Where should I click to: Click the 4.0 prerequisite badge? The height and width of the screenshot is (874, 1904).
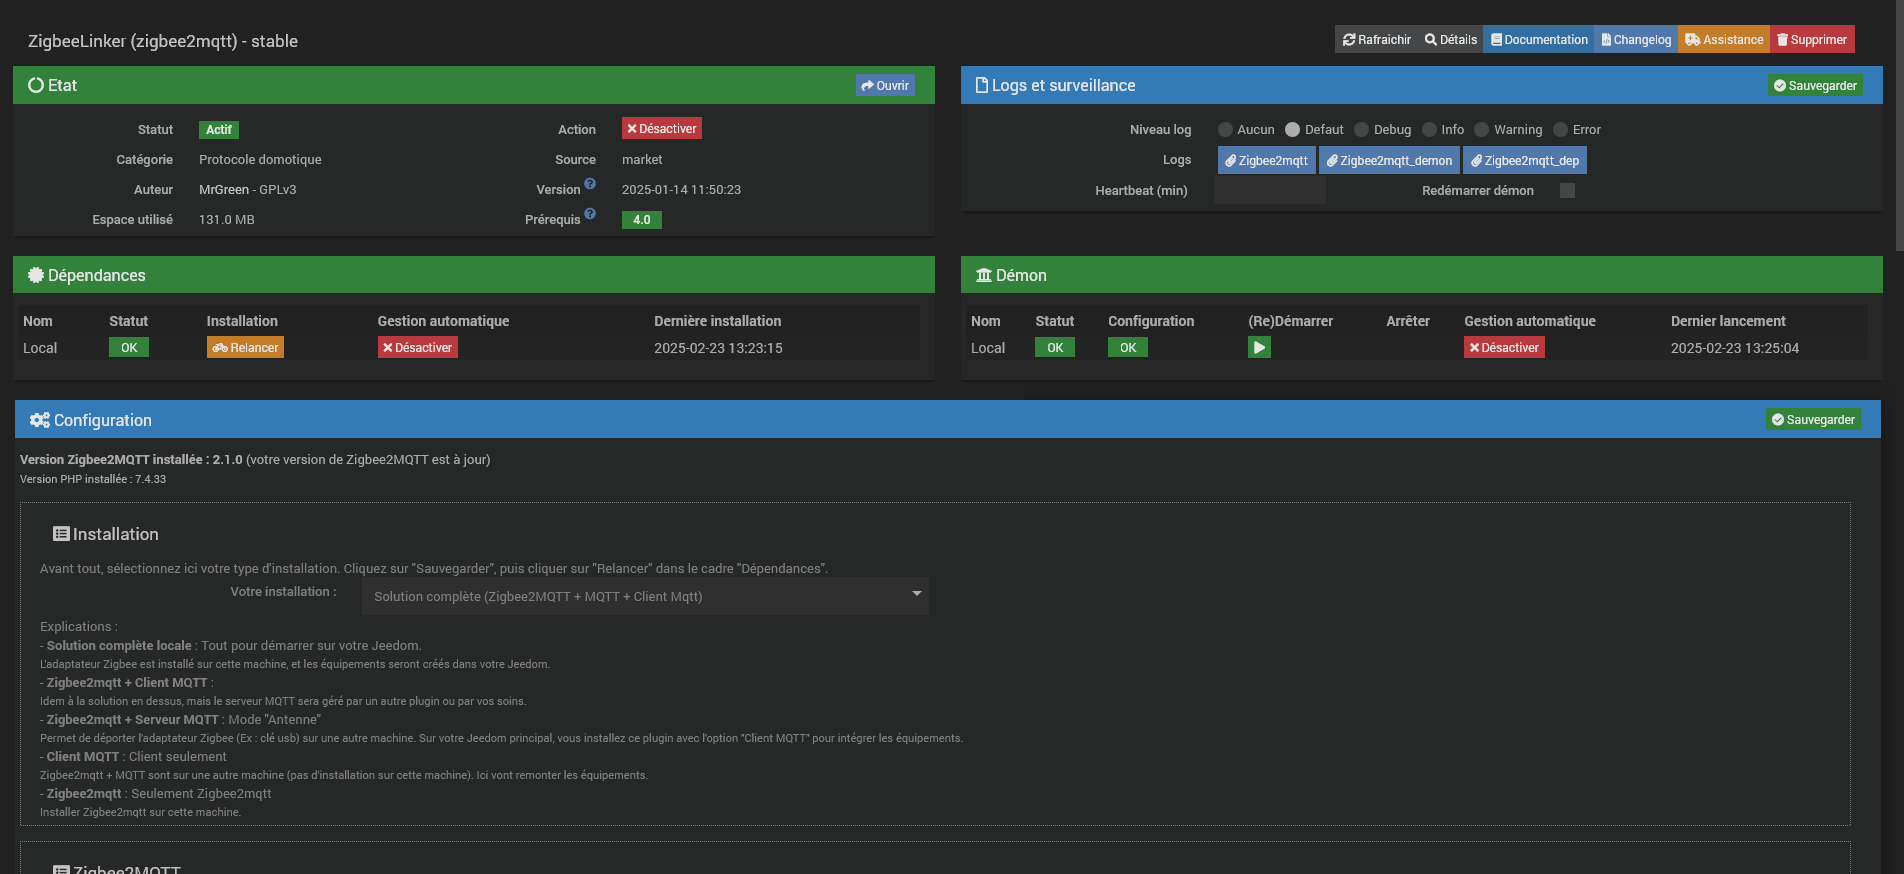coord(642,220)
